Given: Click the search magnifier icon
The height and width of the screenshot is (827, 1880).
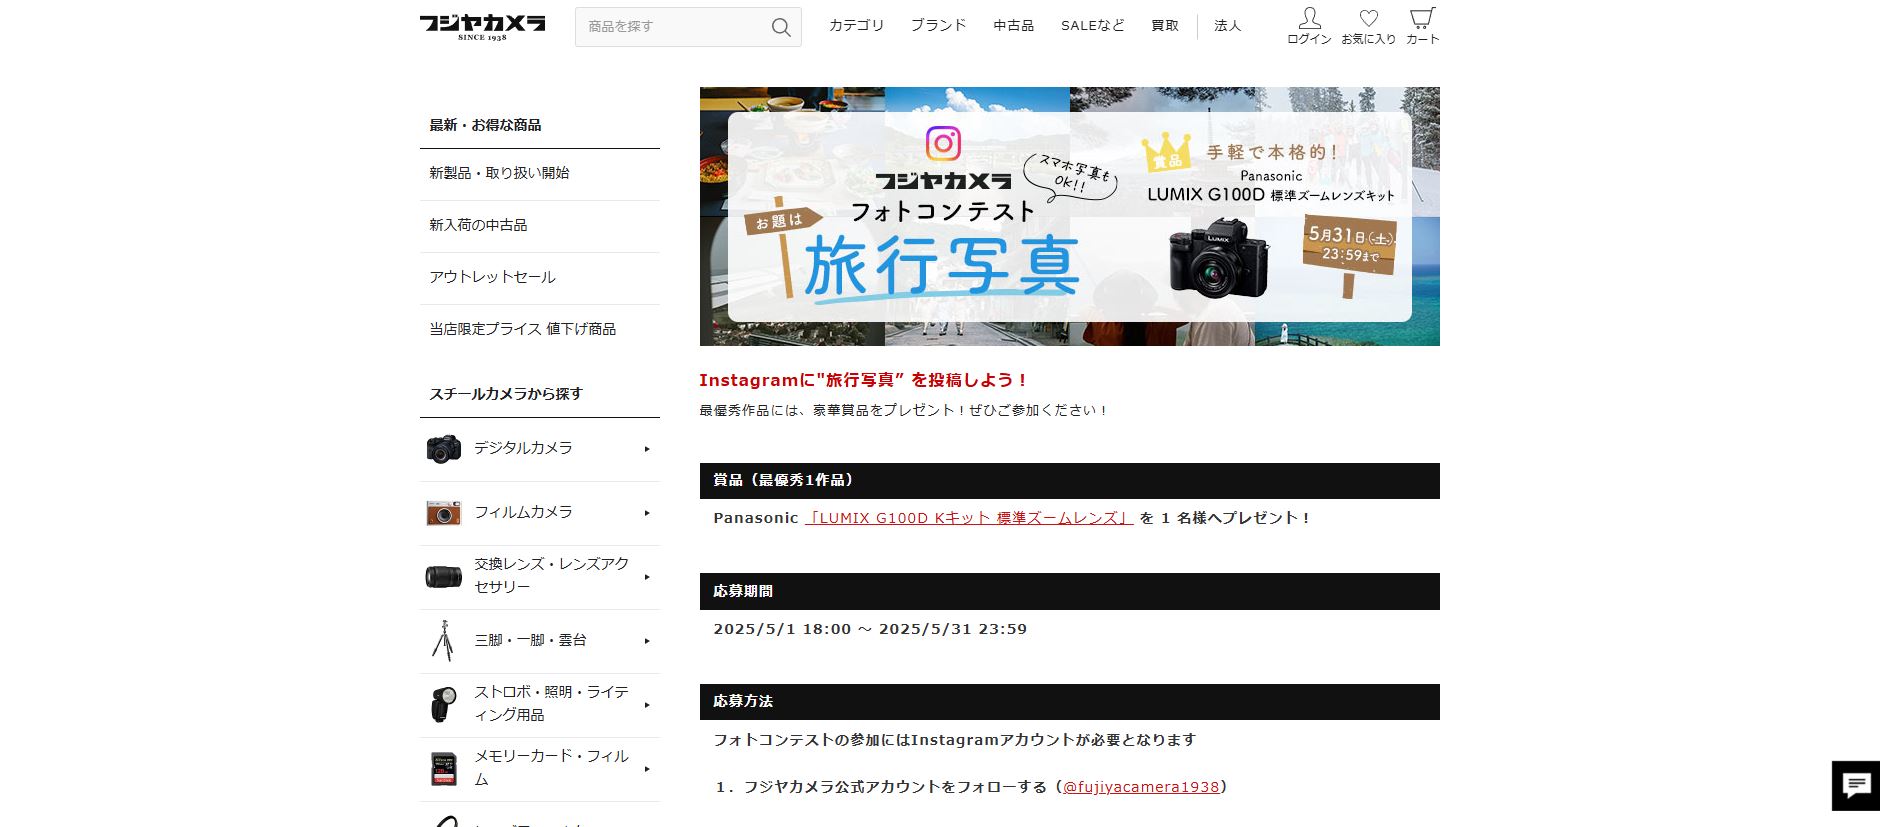Looking at the screenshot, I should coord(781,27).
